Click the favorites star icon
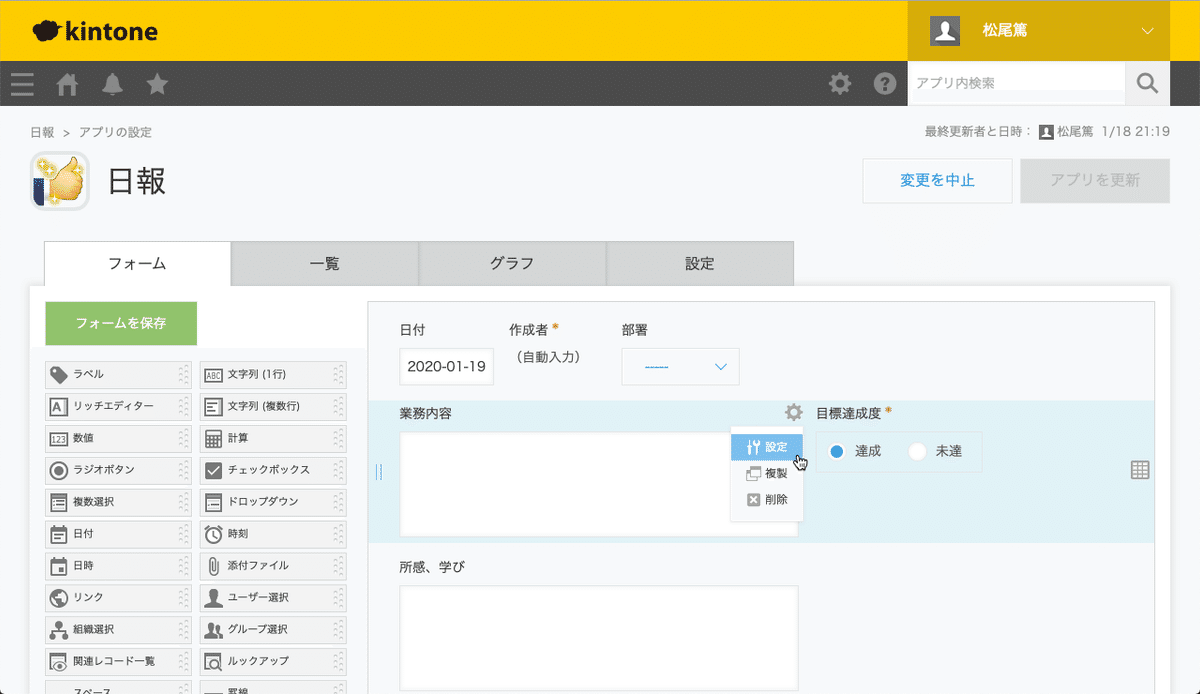The width and height of the screenshot is (1200, 694). point(157,84)
